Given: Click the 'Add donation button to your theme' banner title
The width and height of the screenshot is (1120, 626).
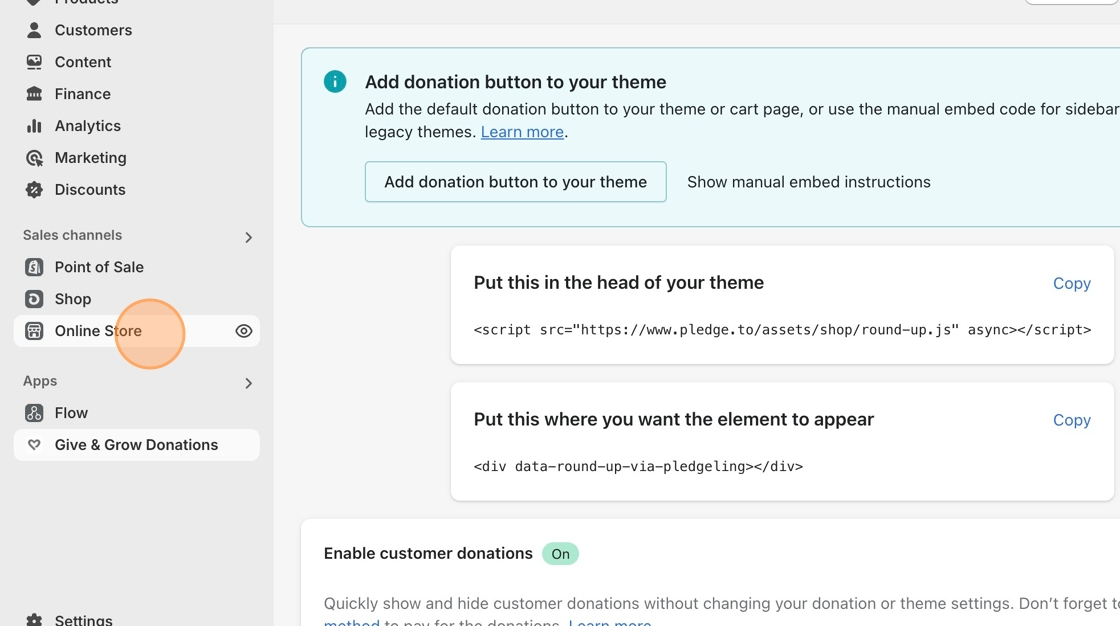Looking at the screenshot, I should [x=515, y=81].
